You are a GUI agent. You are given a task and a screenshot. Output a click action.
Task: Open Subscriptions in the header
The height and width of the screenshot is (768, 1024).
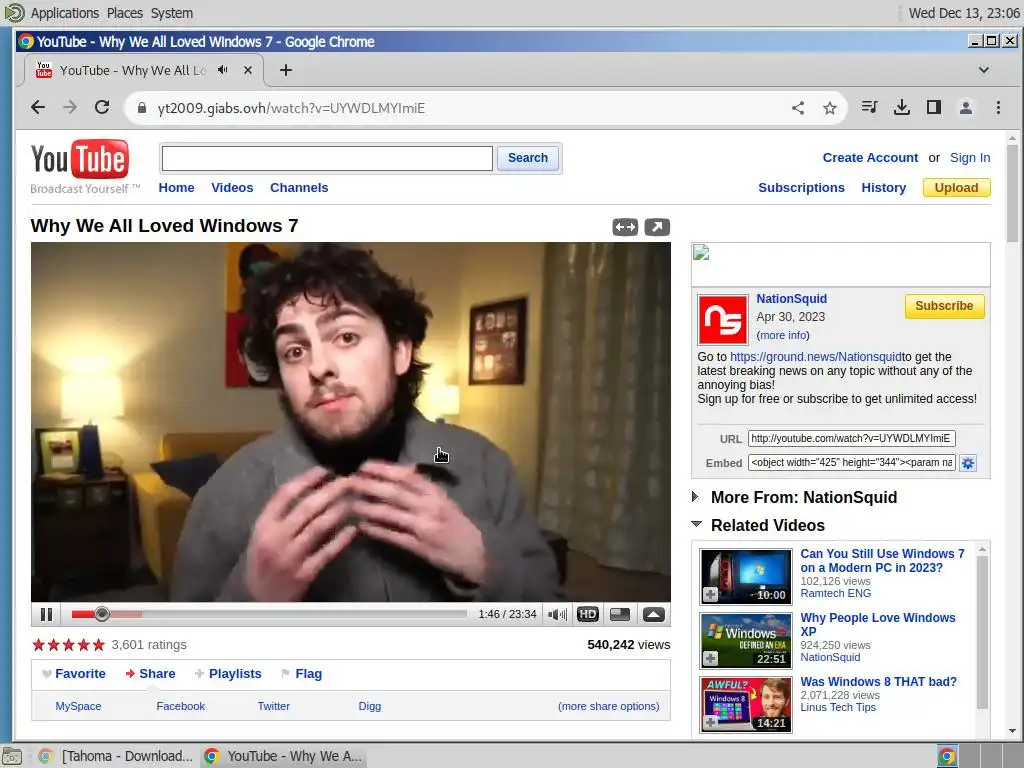[801, 187]
